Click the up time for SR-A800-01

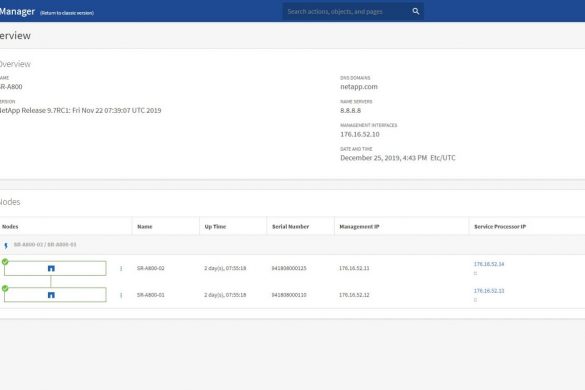[225, 295]
